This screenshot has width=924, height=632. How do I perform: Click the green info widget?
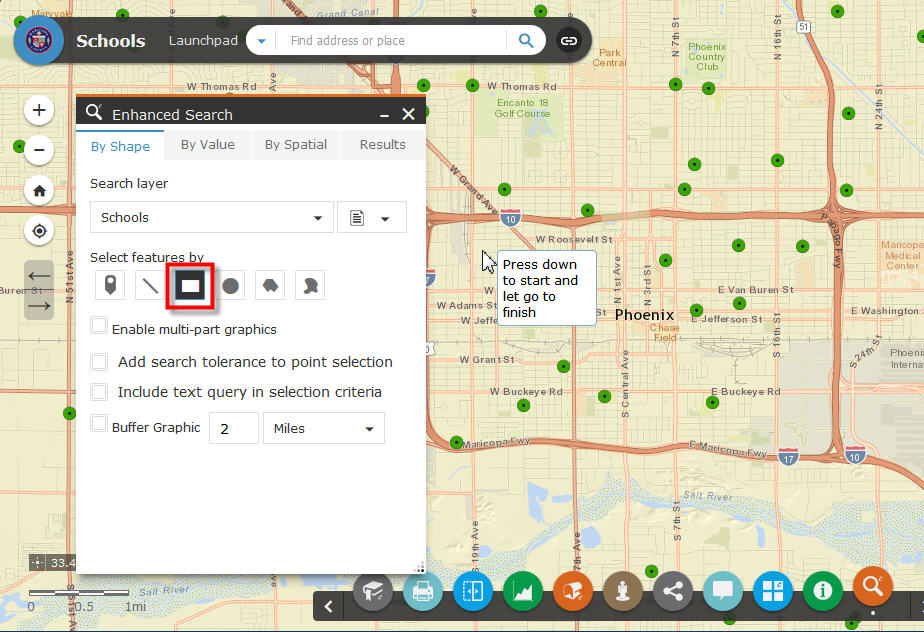coord(823,591)
